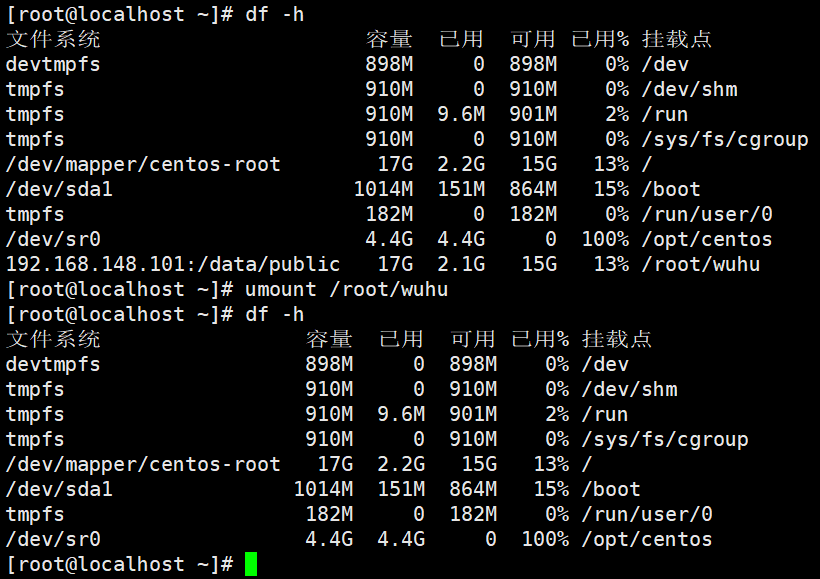Viewport: 820px width, 579px height.
Task: Select devtmpfs in the listing before umount
Action: tap(53, 64)
